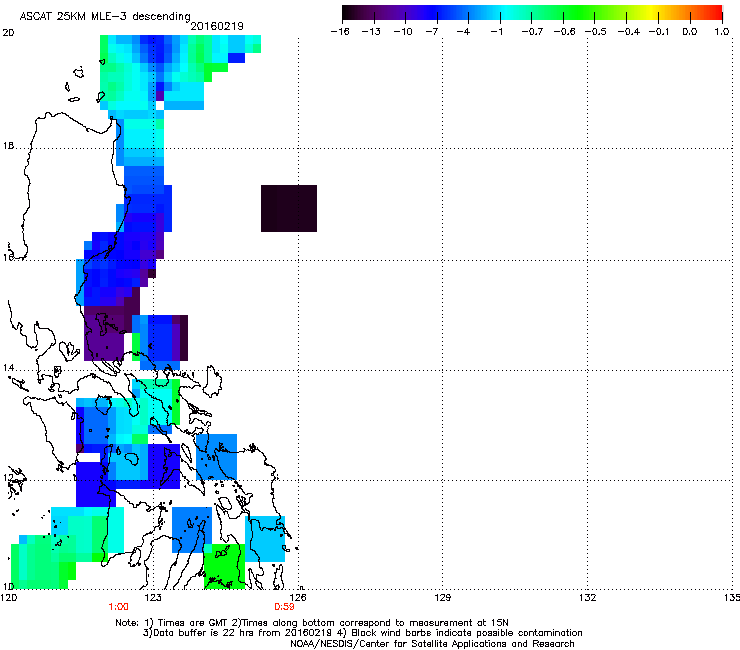Screen dimensions: 740x650
Task: Click the -0.6 label on the color scale
Action: (x=564, y=32)
